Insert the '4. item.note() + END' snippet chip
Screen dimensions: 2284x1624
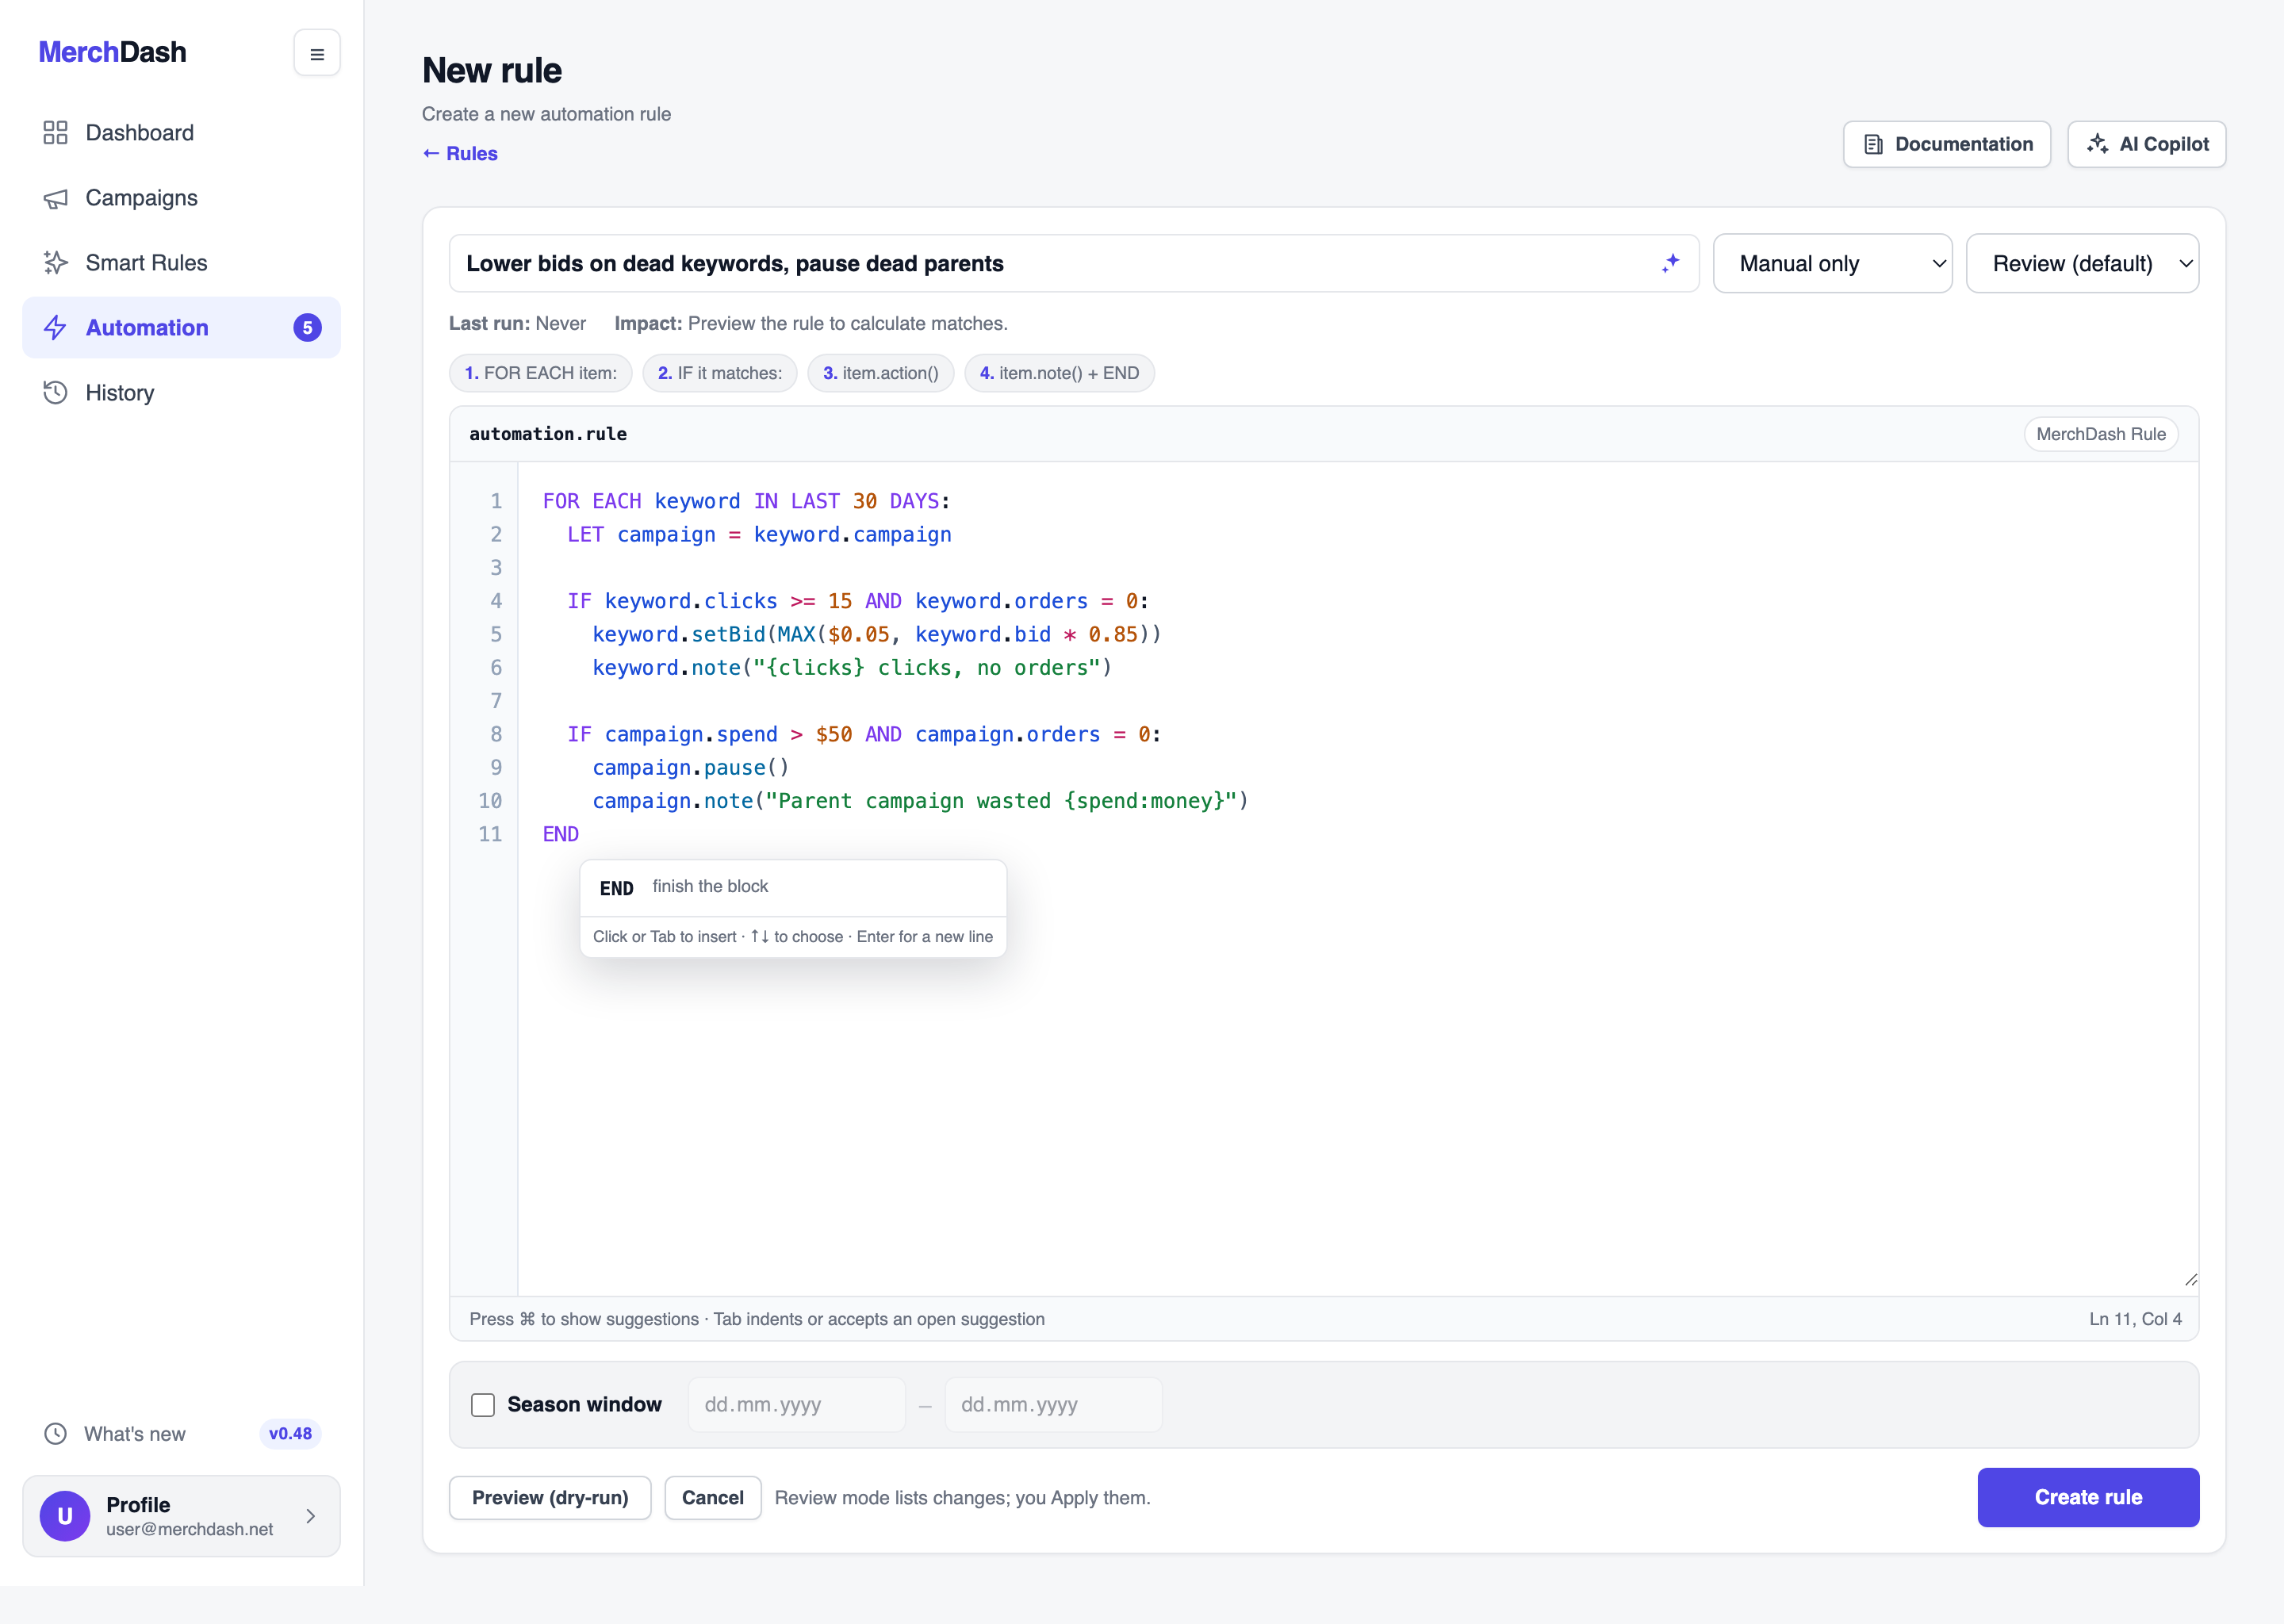1059,373
